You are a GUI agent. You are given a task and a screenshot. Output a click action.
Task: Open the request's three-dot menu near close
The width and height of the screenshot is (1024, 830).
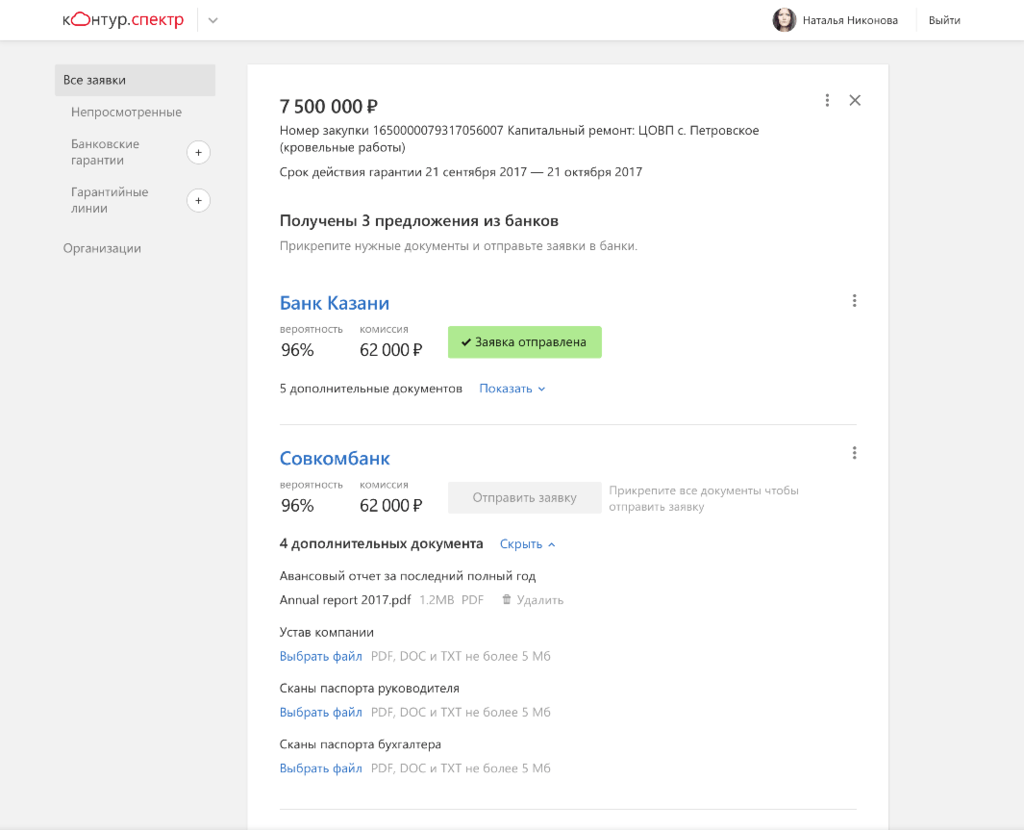pyautogui.click(x=827, y=100)
